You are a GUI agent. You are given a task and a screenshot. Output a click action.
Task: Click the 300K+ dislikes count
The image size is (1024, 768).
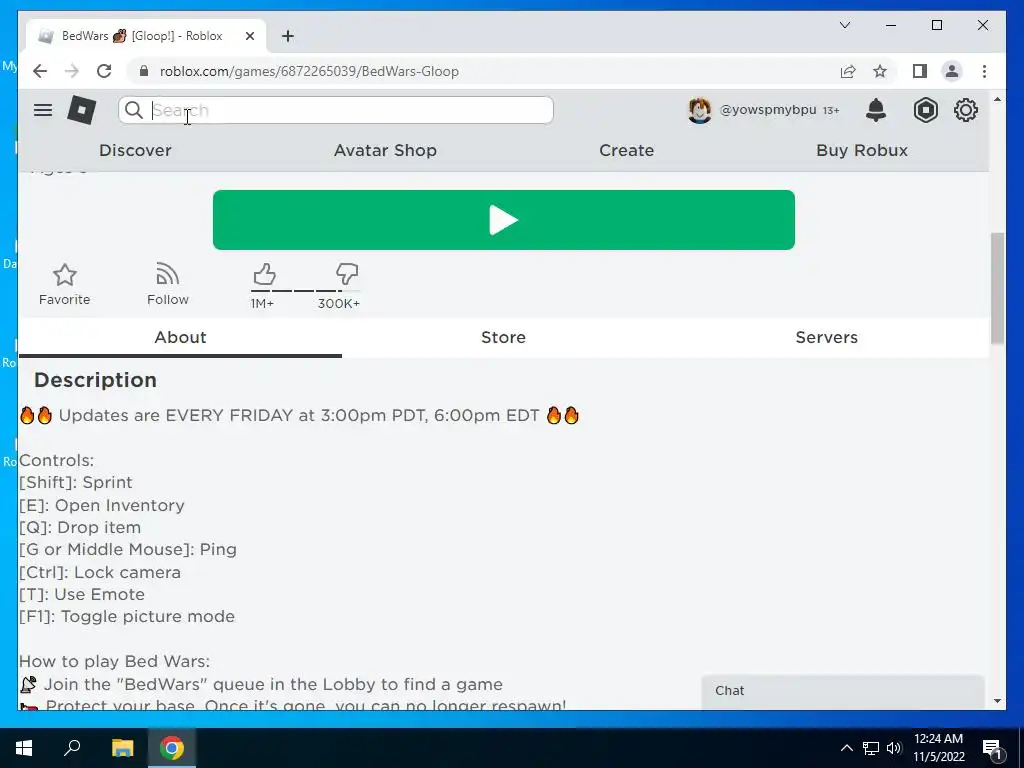point(338,304)
